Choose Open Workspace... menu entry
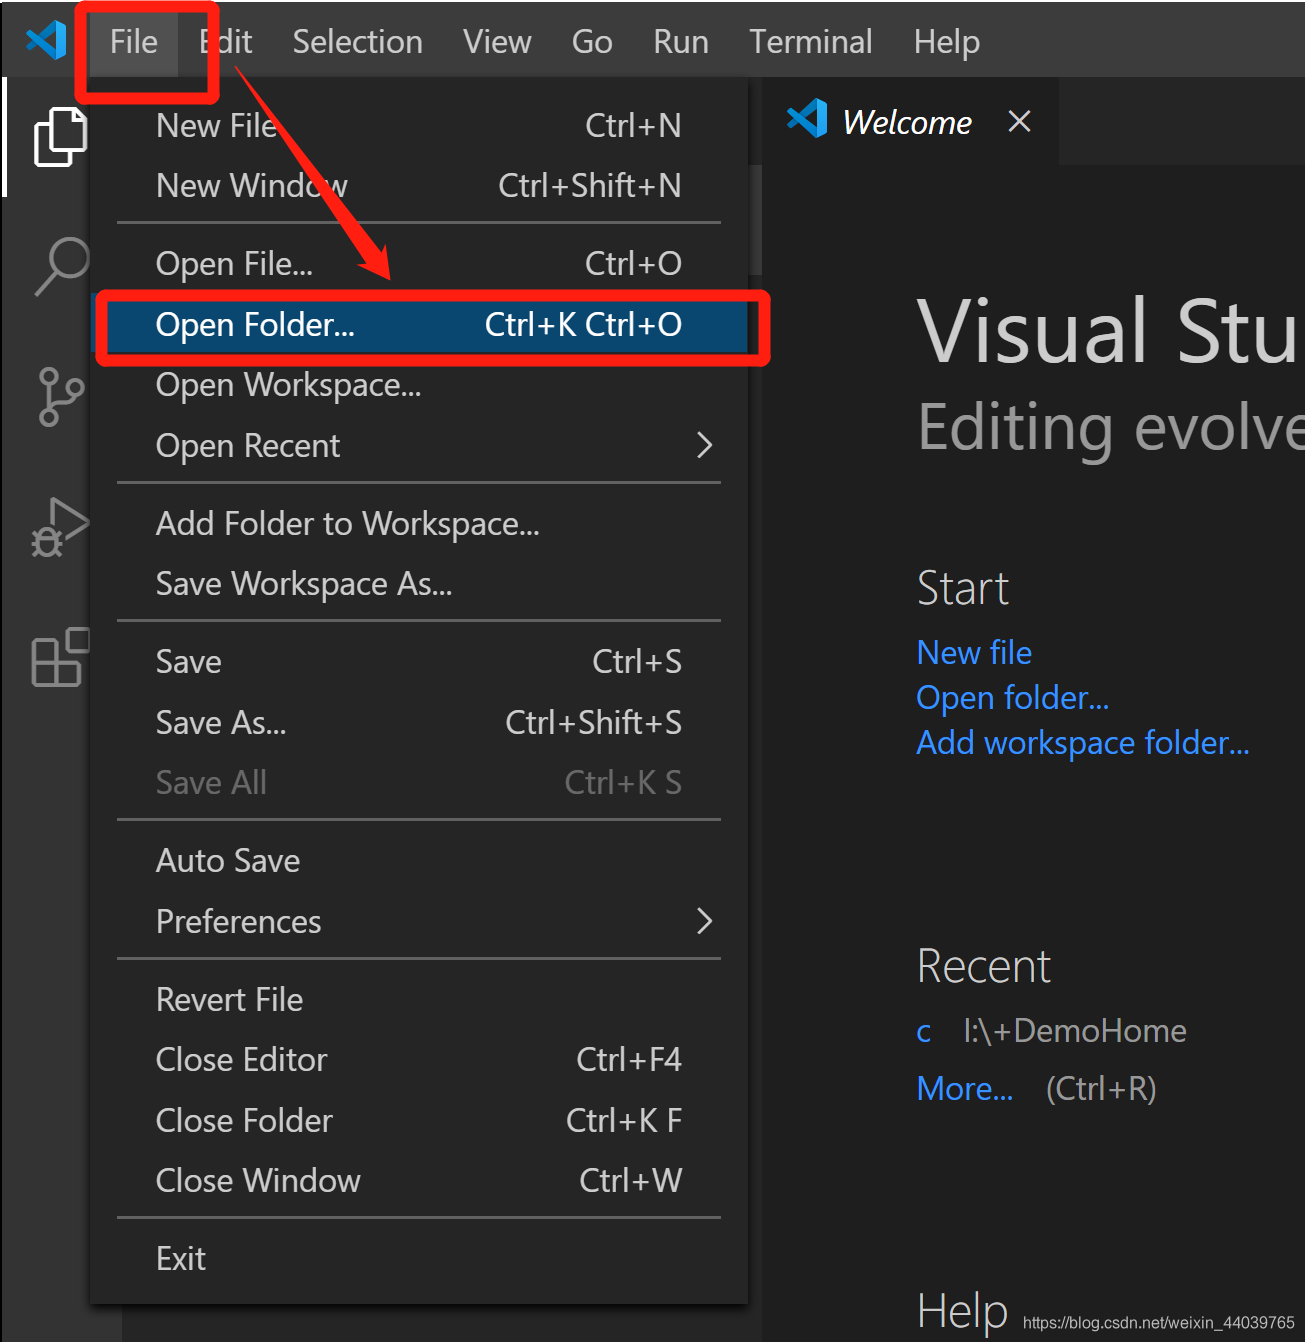 pos(419,385)
